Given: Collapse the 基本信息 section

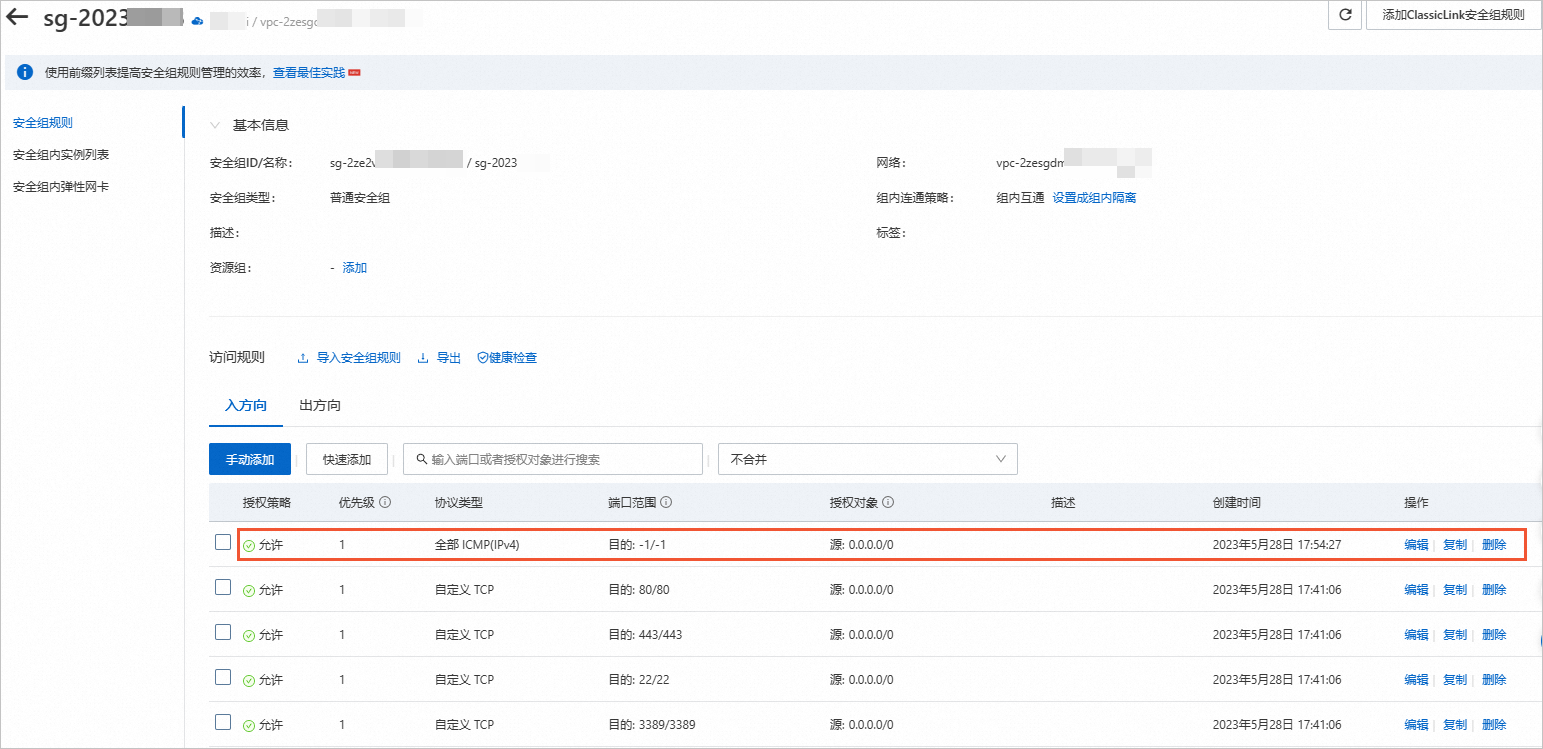Looking at the screenshot, I should coord(215,126).
